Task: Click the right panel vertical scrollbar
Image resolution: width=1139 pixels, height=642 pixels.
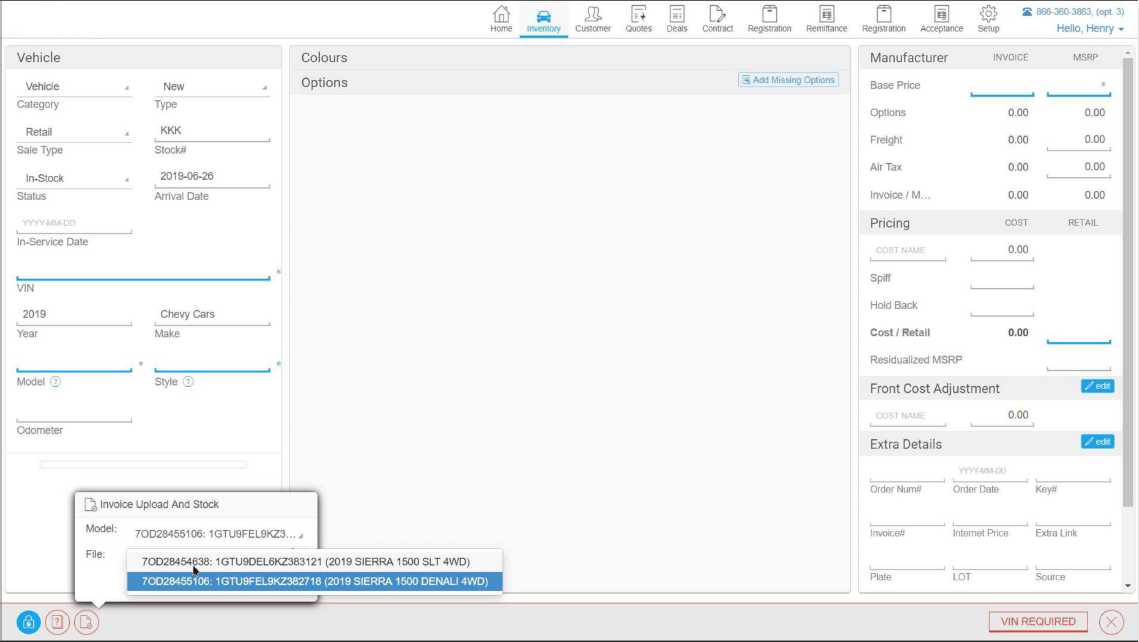Action: click(1127, 282)
